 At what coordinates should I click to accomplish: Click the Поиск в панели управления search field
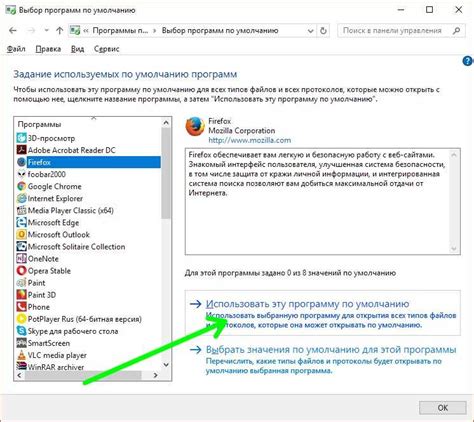click(x=396, y=31)
